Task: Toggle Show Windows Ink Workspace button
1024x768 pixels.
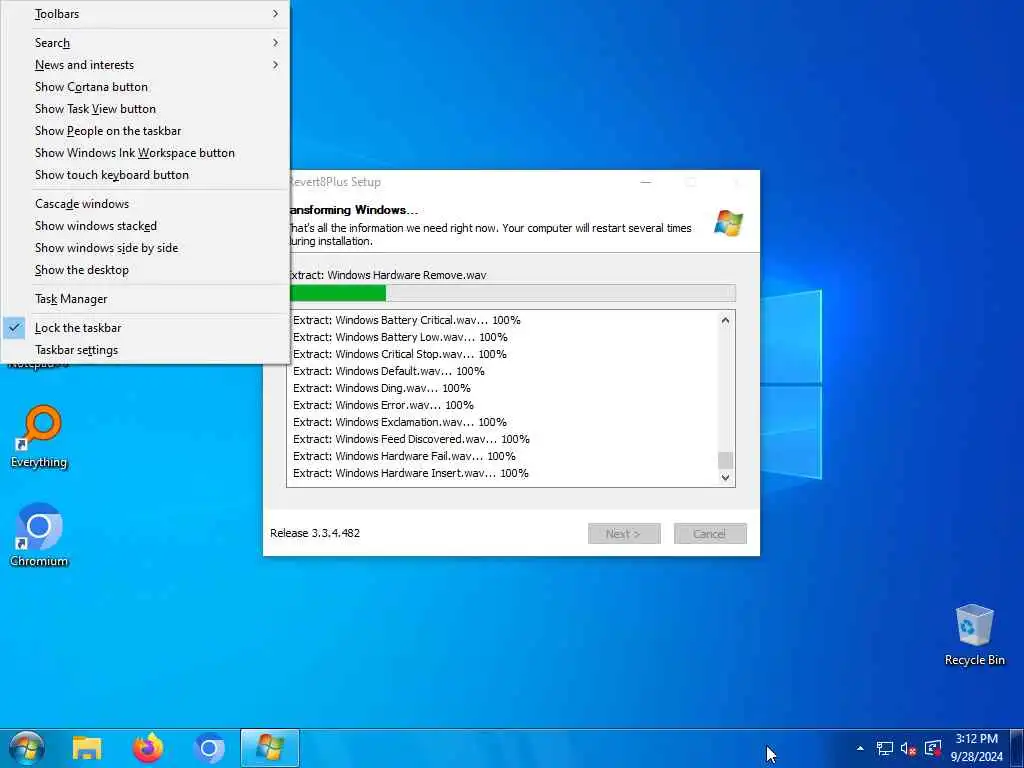Action: (146, 153)
